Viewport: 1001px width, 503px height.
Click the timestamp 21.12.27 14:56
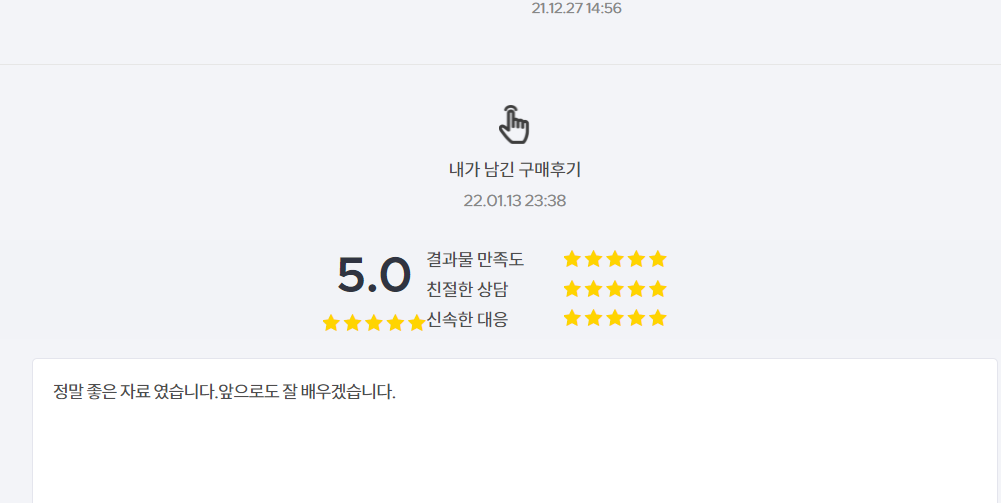pyautogui.click(x=576, y=8)
